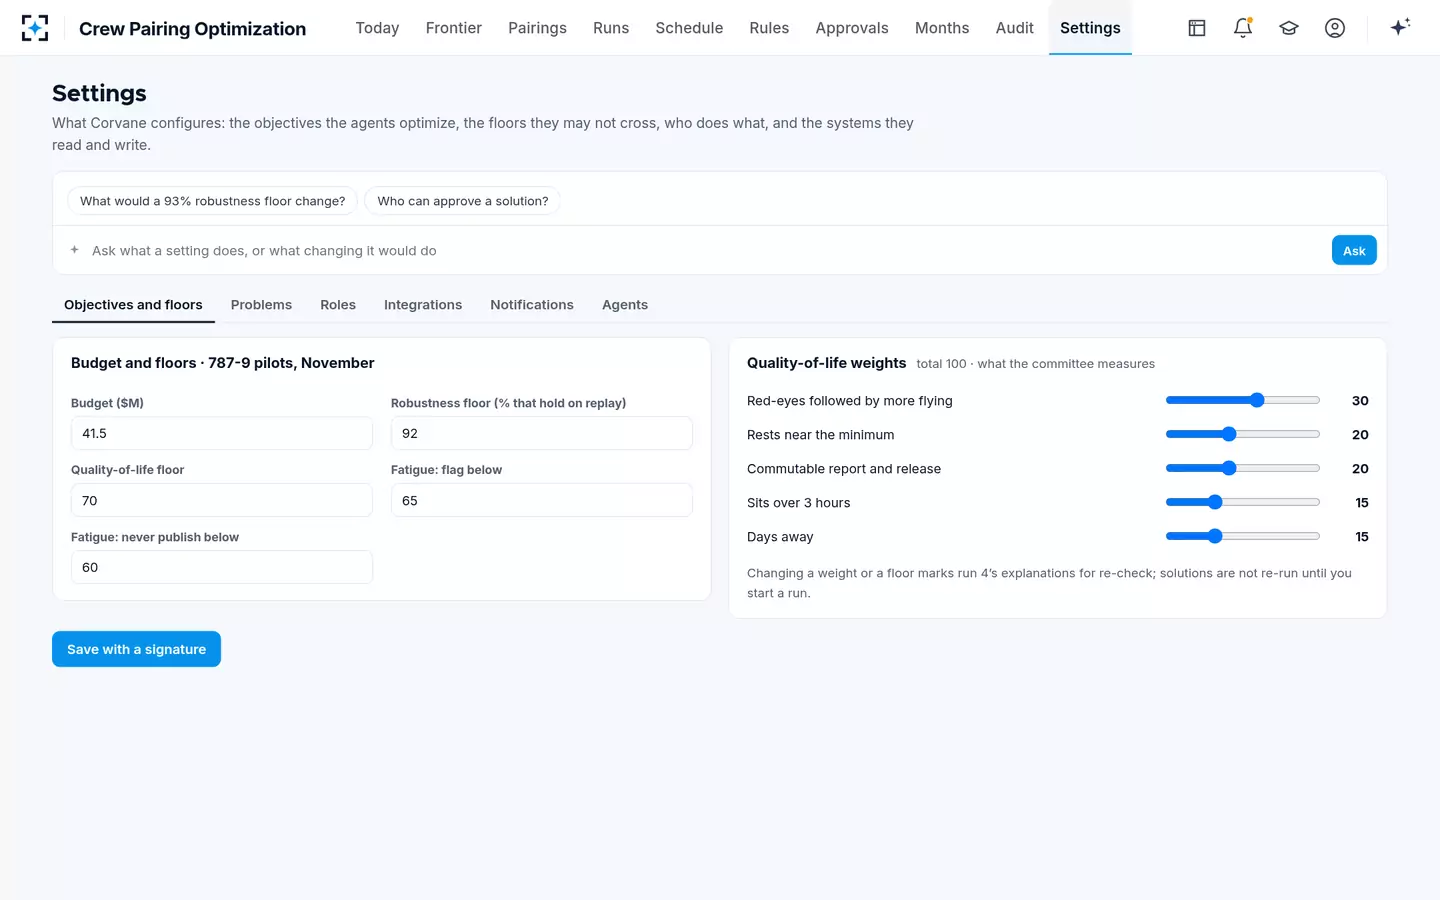Focus the 'Ask what a setting does' field
The height and width of the screenshot is (900, 1440).
(x=705, y=250)
